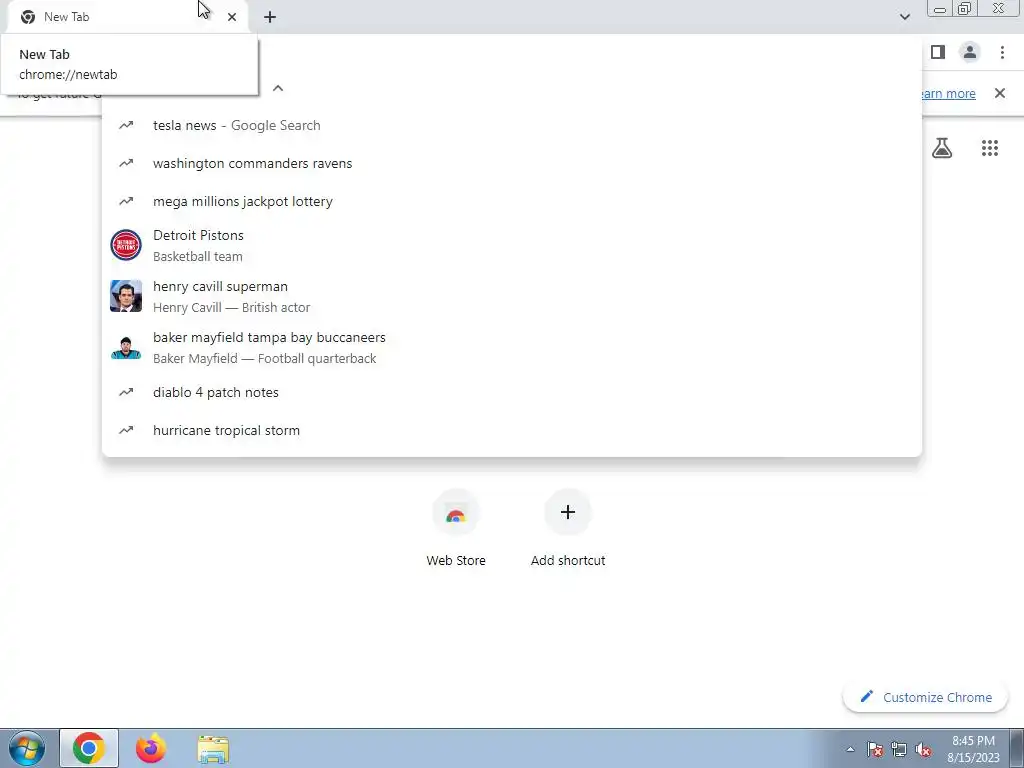This screenshot has height=768, width=1024.
Task: Open Customize Chrome button
Action: pyautogui.click(x=926, y=697)
